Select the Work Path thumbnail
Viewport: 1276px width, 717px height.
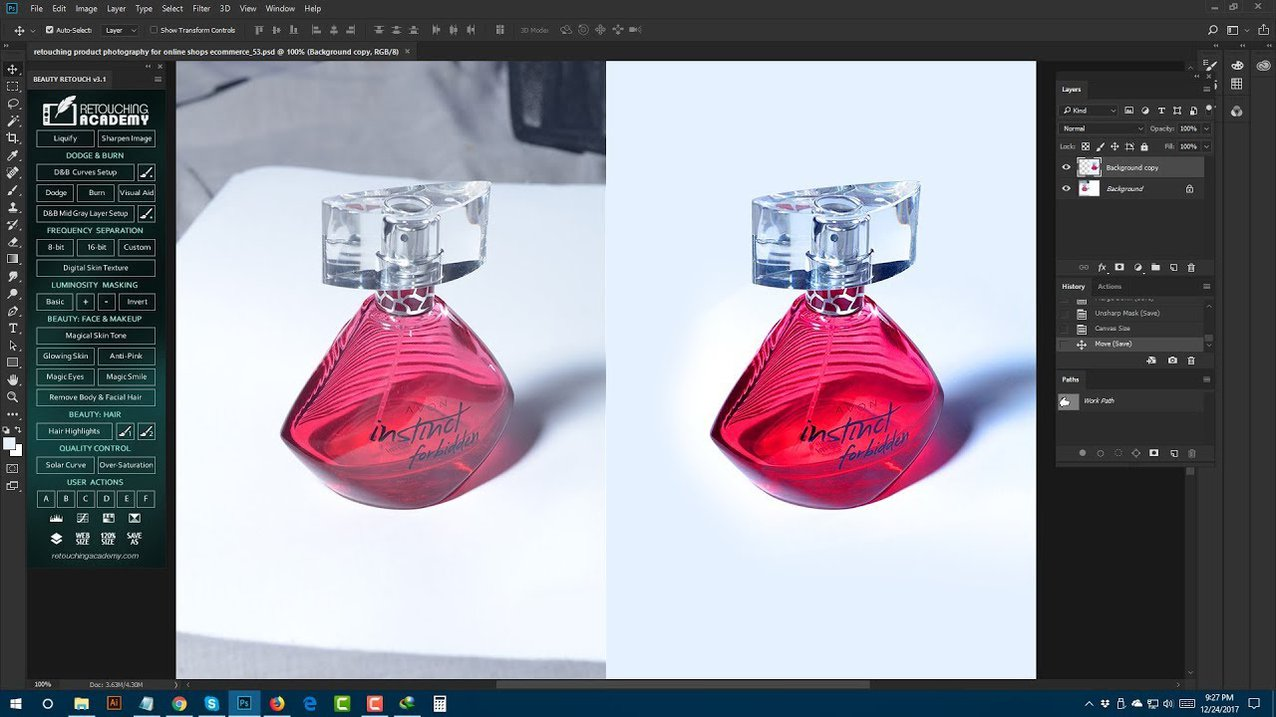click(1068, 401)
